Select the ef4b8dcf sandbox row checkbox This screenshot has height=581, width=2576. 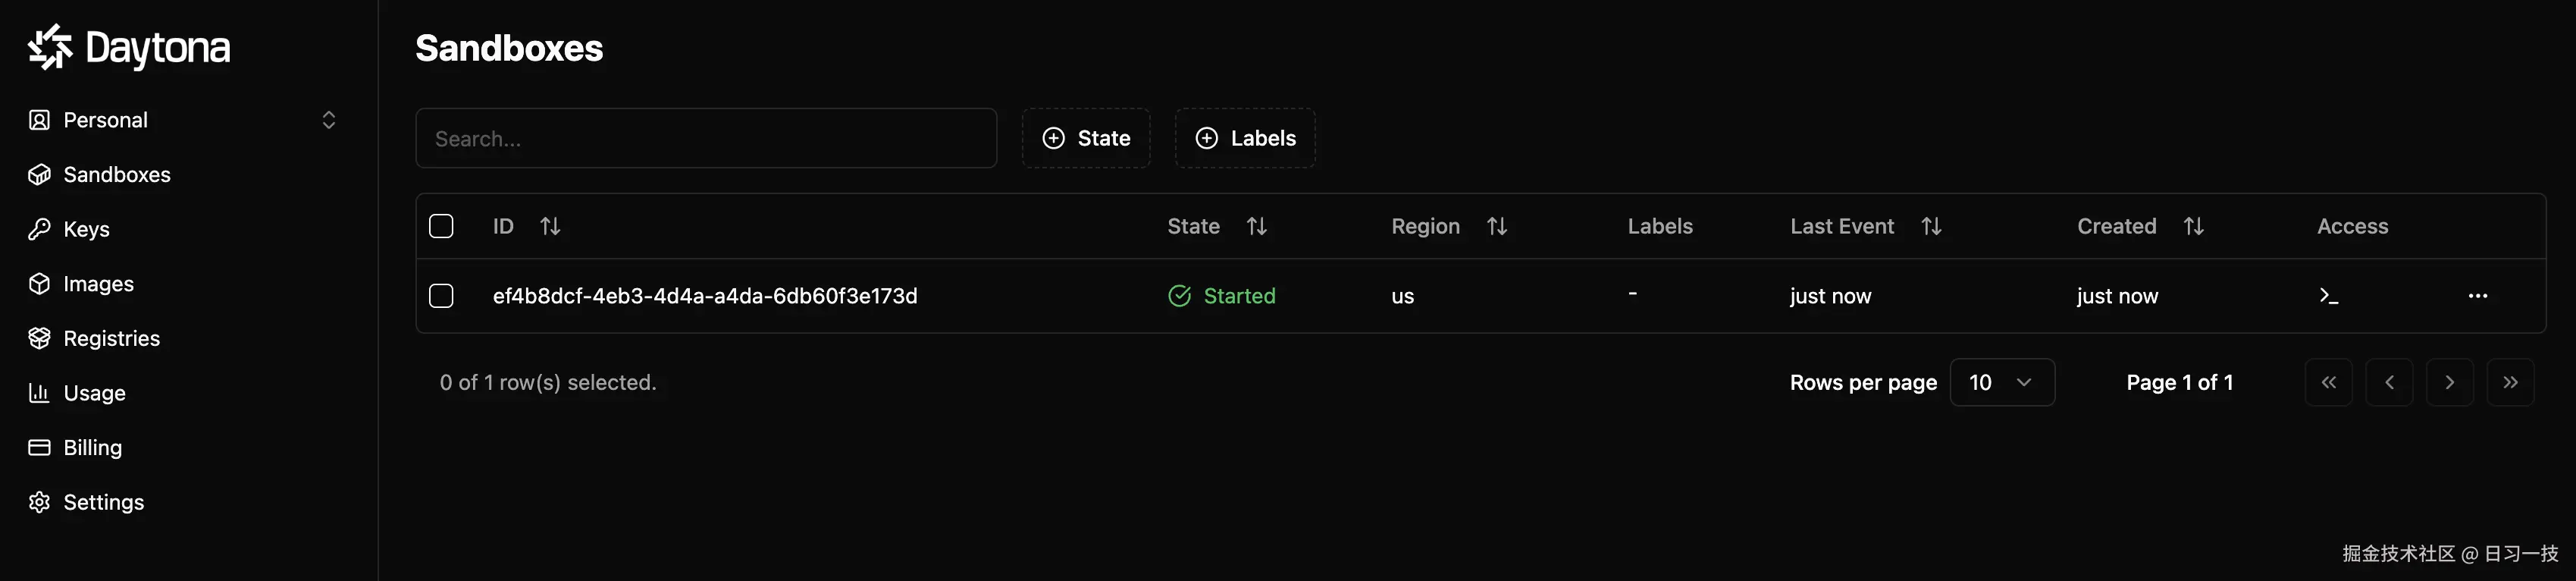point(441,296)
